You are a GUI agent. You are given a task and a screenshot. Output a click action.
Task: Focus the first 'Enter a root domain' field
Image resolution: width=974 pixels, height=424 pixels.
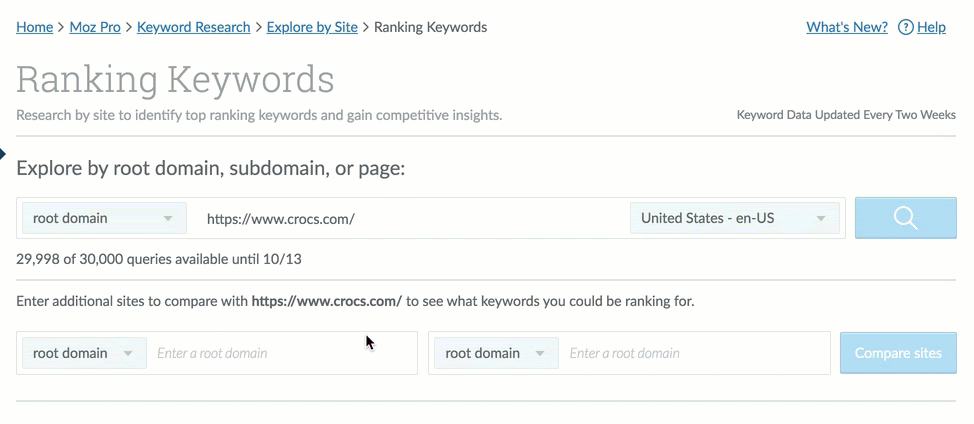(280, 353)
